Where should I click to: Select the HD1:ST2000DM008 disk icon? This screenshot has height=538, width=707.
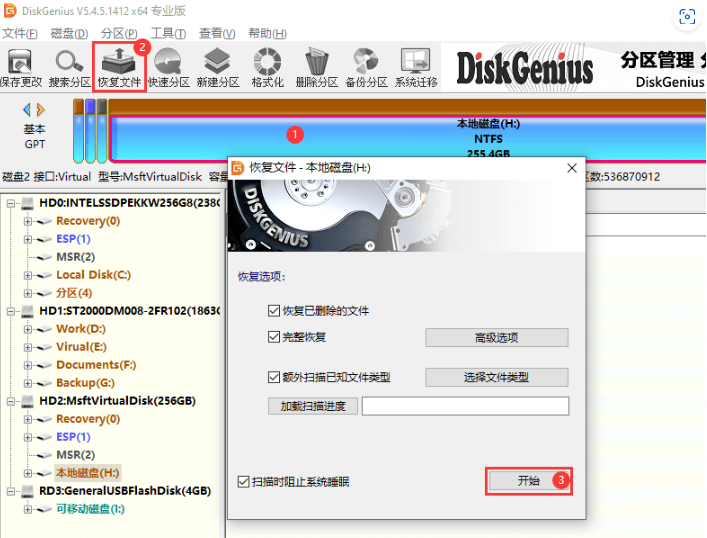click(x=28, y=311)
